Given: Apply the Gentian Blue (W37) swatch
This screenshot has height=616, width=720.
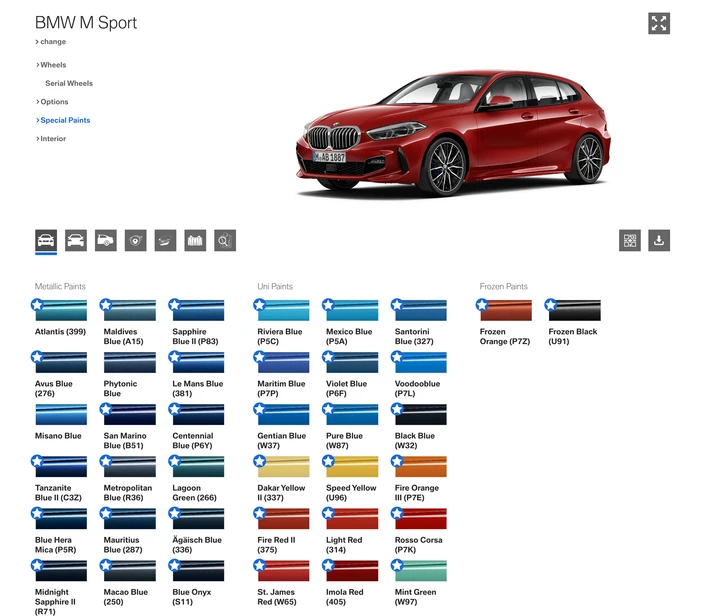Looking at the screenshot, I should 283,414.
